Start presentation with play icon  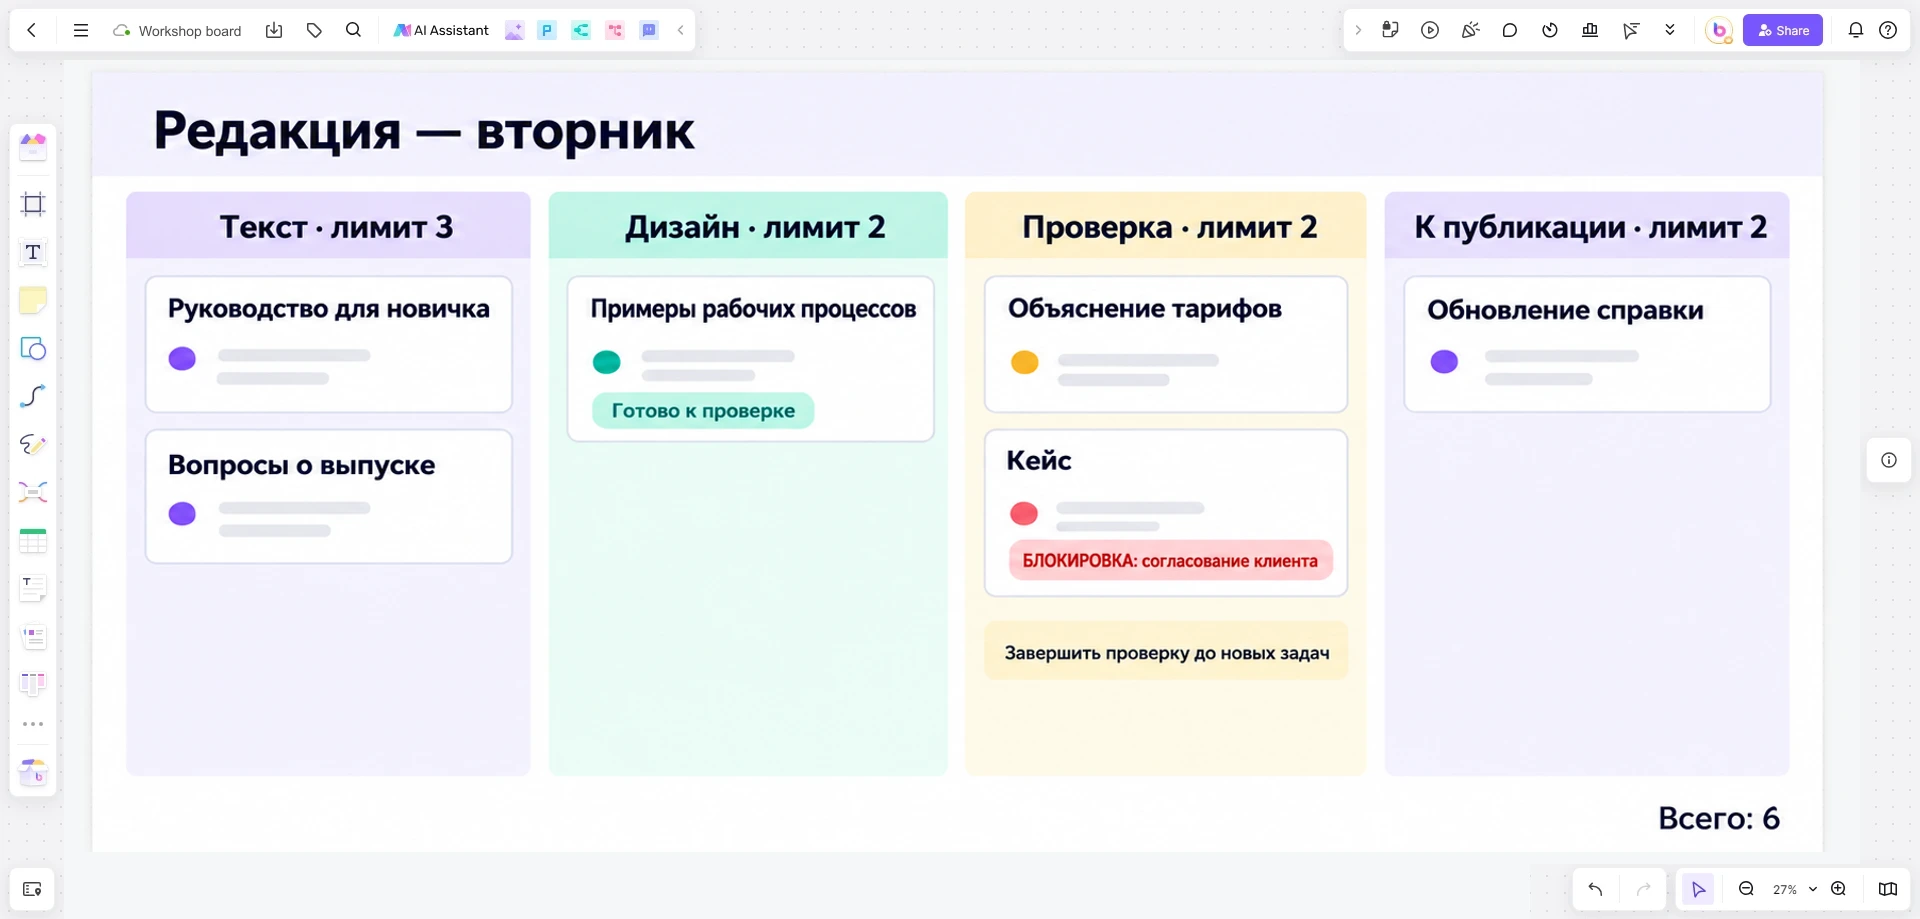[x=1430, y=30]
